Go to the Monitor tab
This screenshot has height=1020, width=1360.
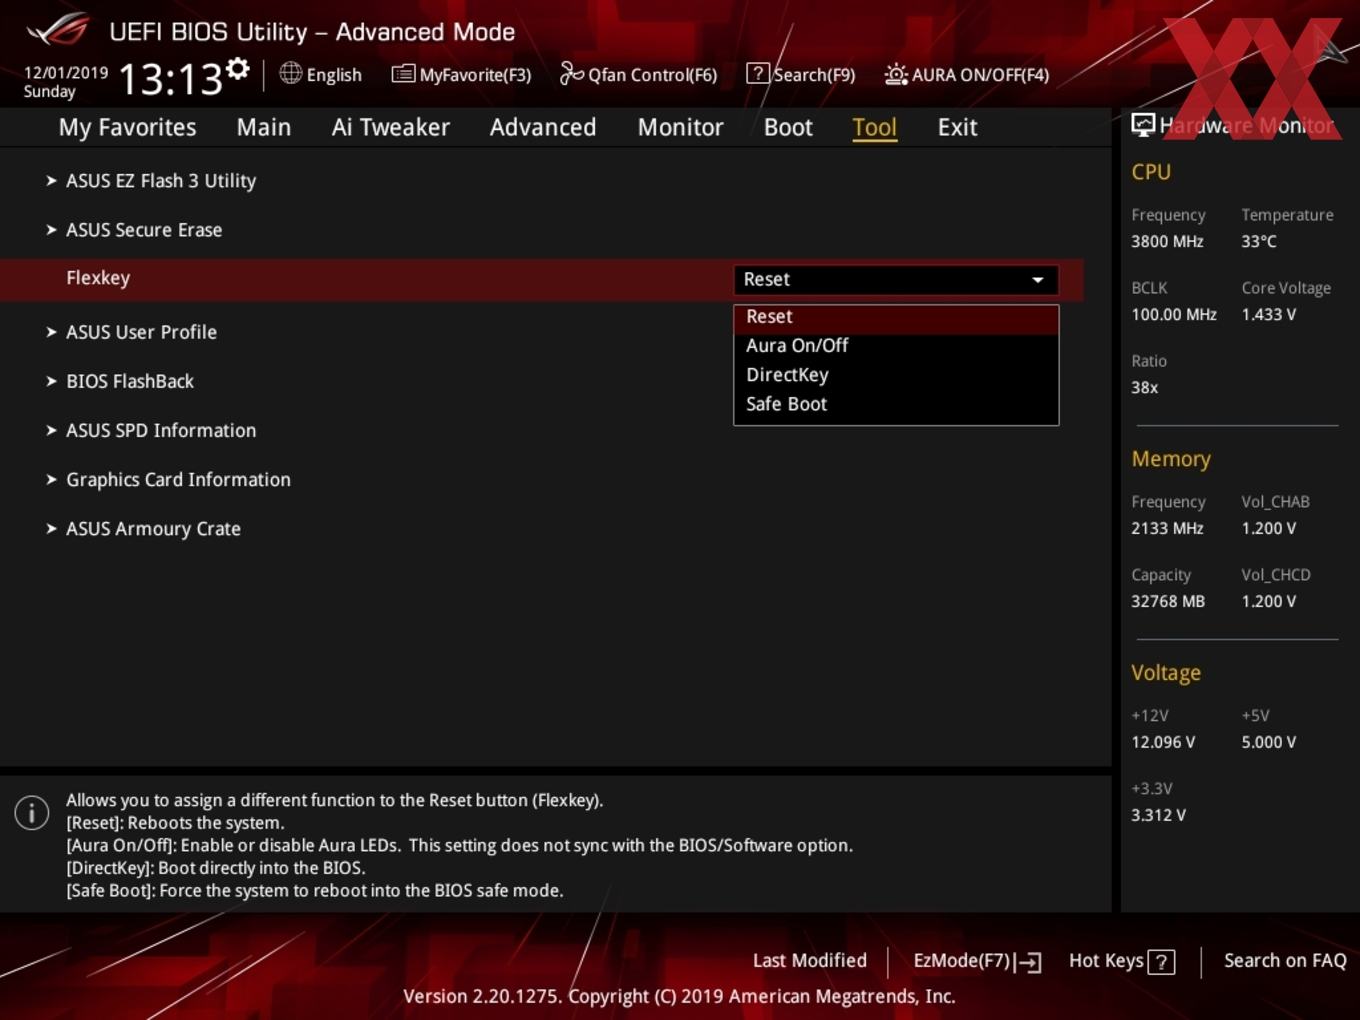click(680, 127)
